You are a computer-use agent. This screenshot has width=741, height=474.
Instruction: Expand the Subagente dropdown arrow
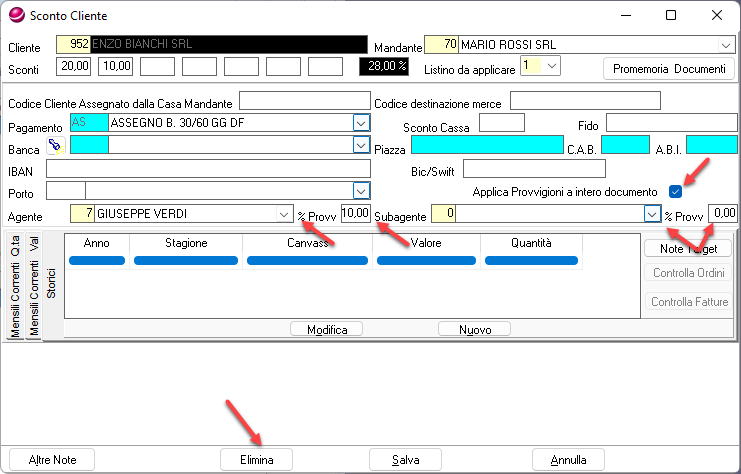[x=652, y=214]
